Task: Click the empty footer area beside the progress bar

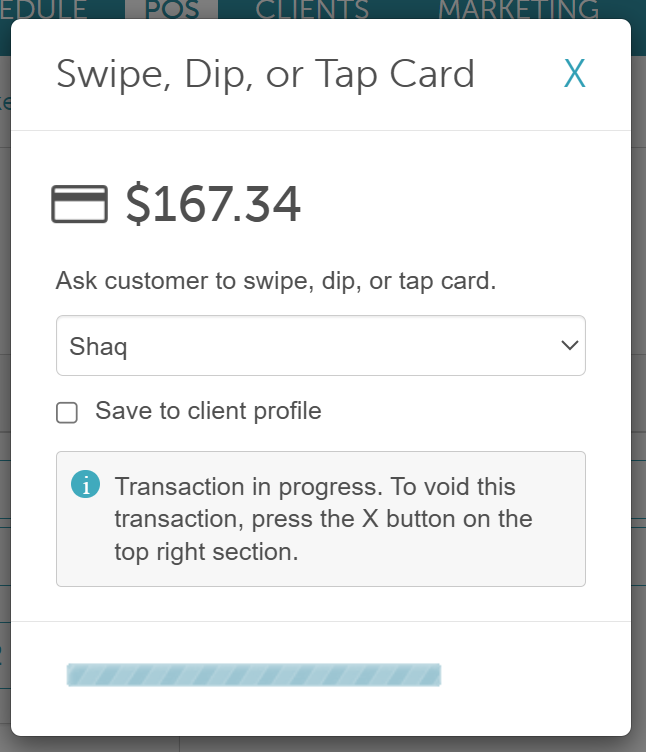Action: [x=532, y=675]
